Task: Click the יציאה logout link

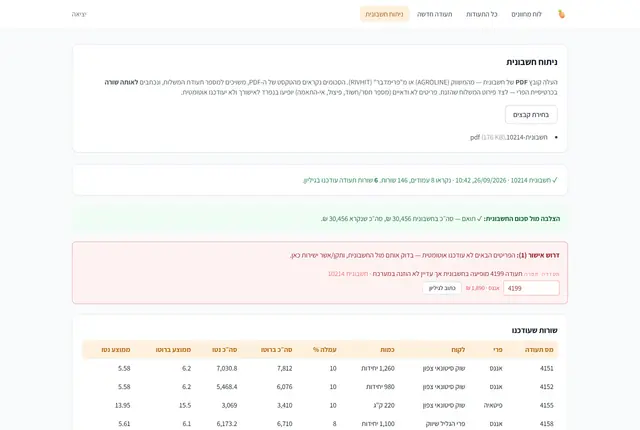Action: point(79,14)
